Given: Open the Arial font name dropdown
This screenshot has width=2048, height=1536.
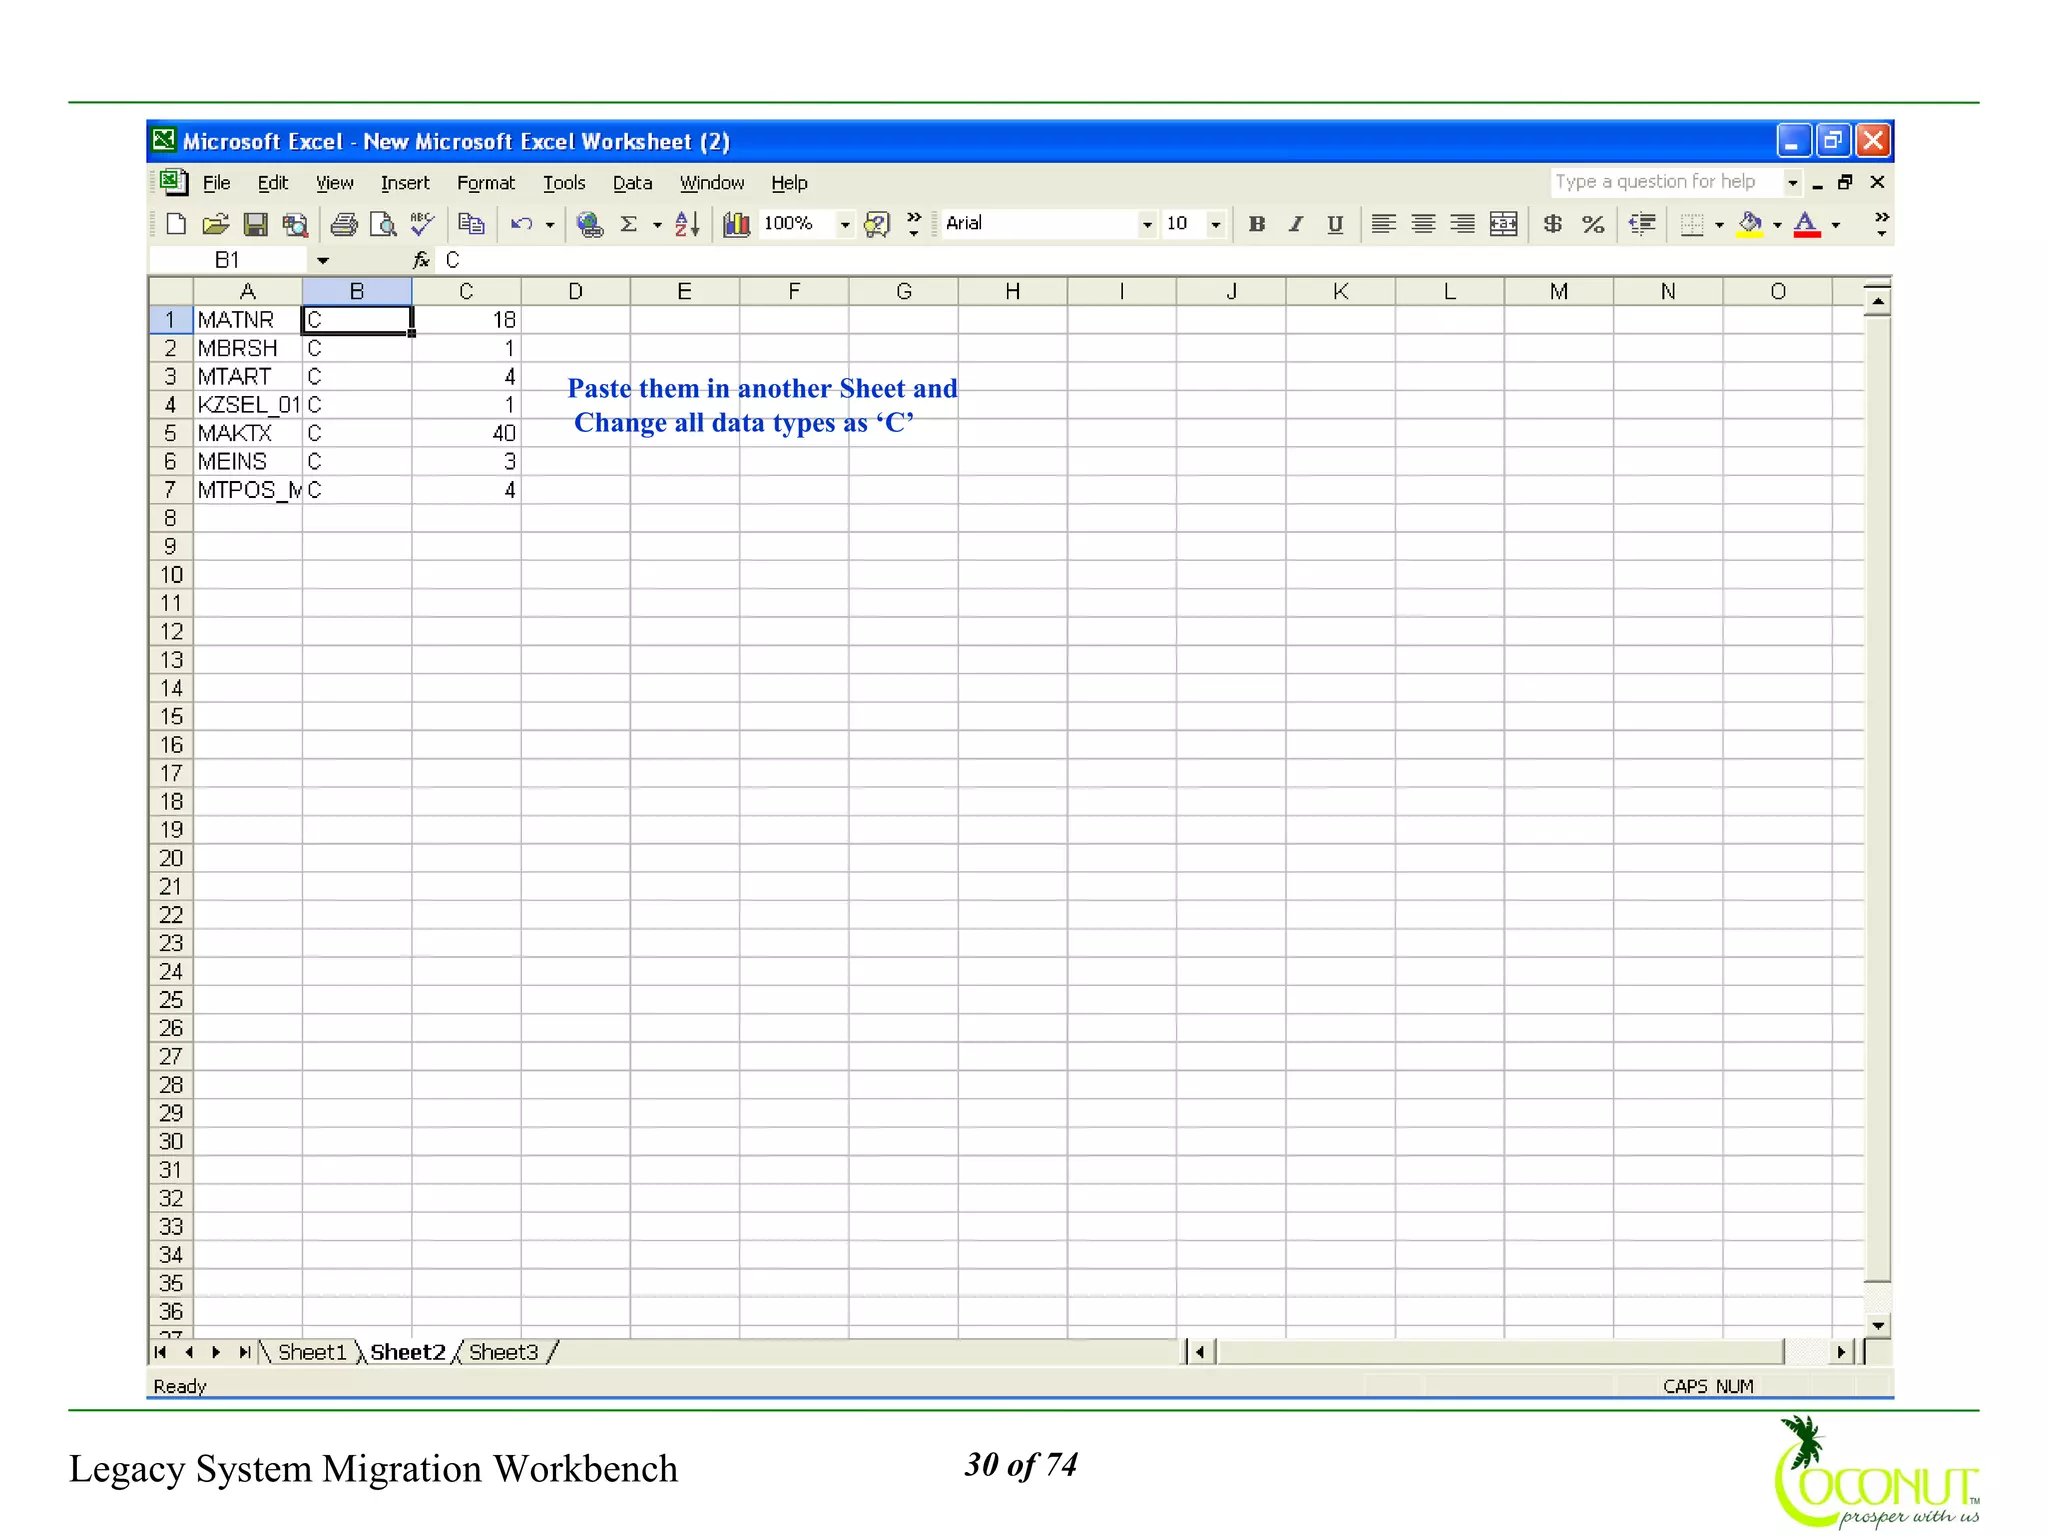Looking at the screenshot, I should pyautogui.click(x=1147, y=224).
